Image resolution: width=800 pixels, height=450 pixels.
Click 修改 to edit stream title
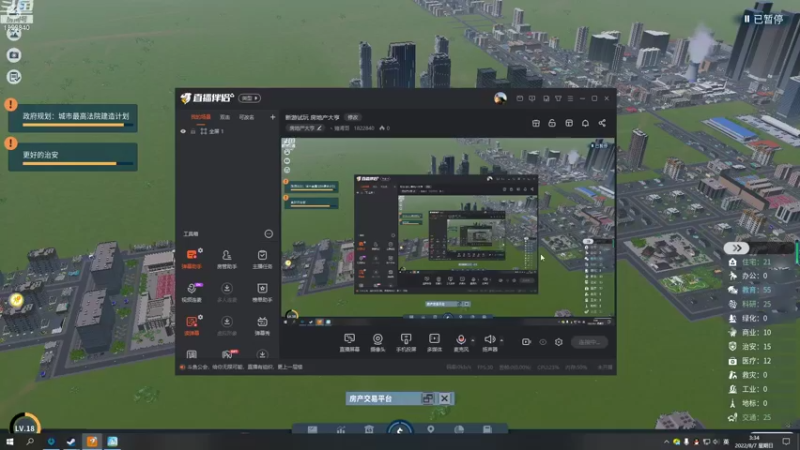pos(353,117)
